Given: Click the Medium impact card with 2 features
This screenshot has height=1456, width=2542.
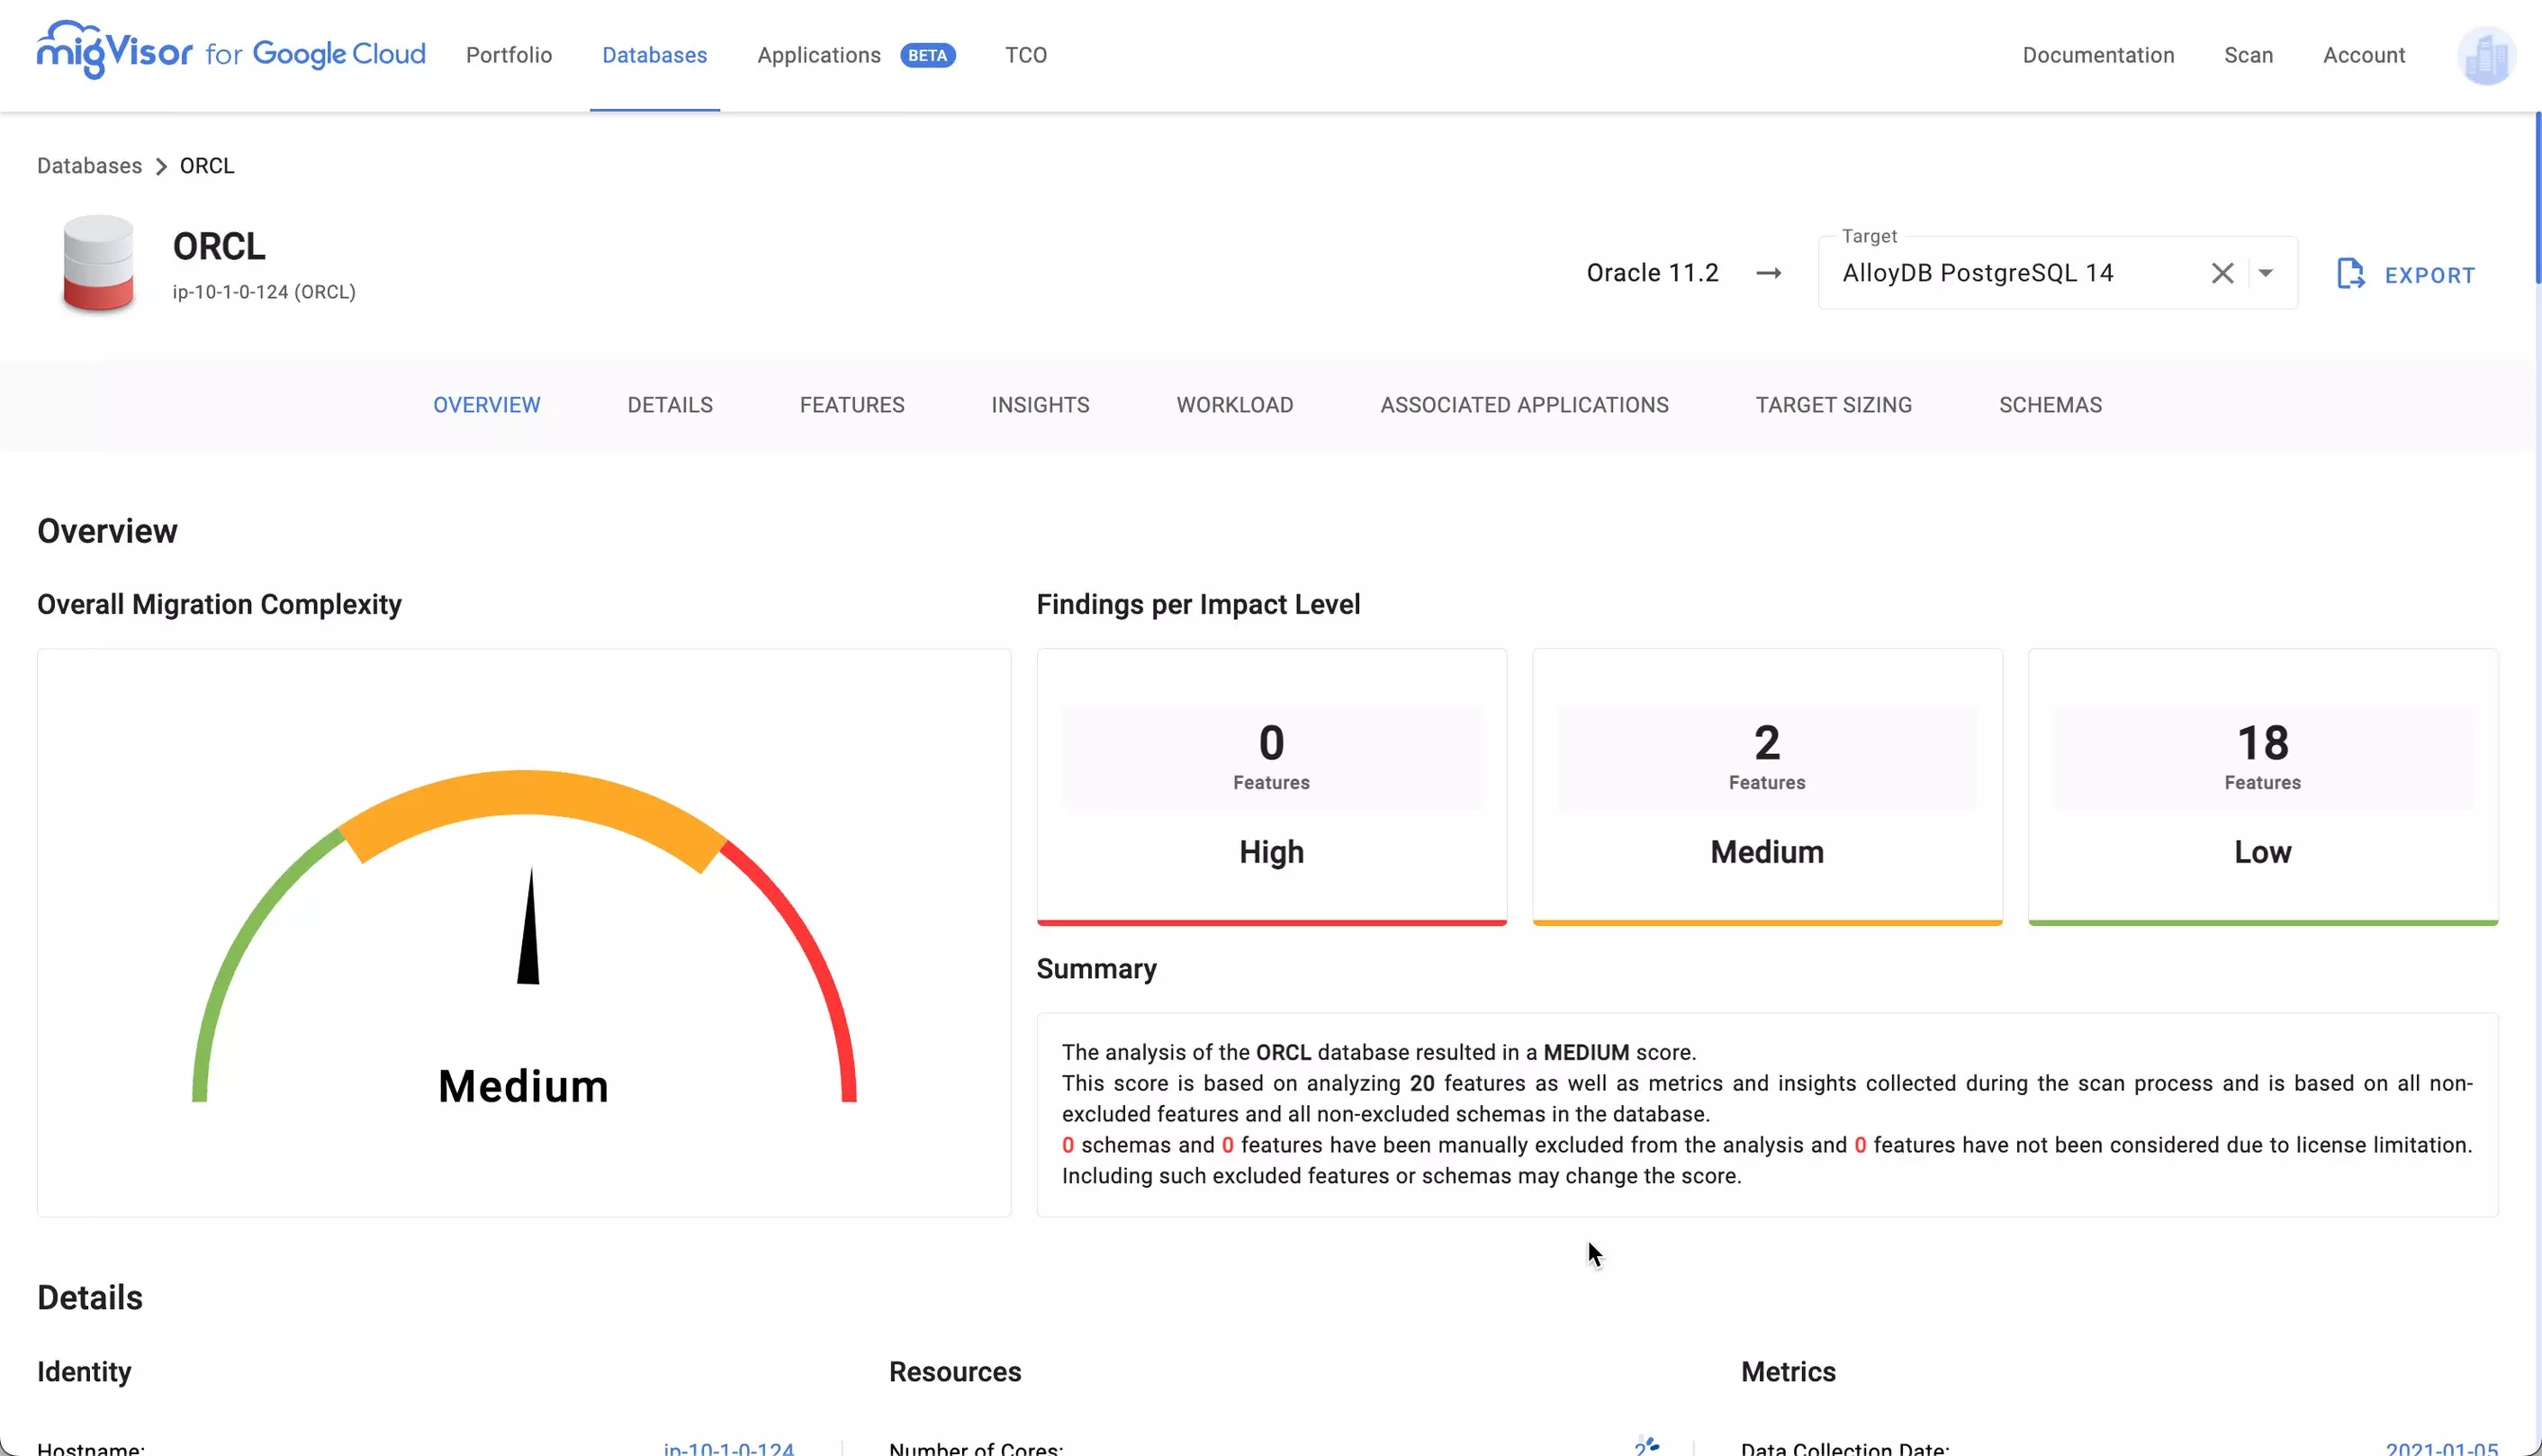Looking at the screenshot, I should pyautogui.click(x=1766, y=787).
